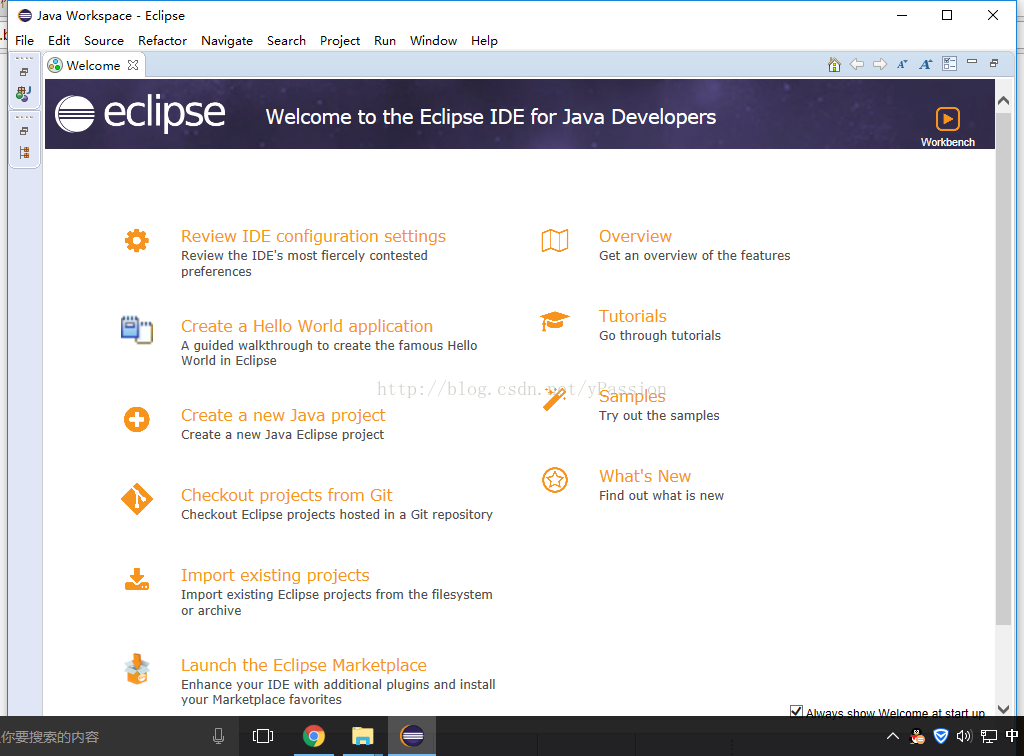The width and height of the screenshot is (1024, 756).
Task: Click the Marketplace box icon
Action: coord(136,669)
